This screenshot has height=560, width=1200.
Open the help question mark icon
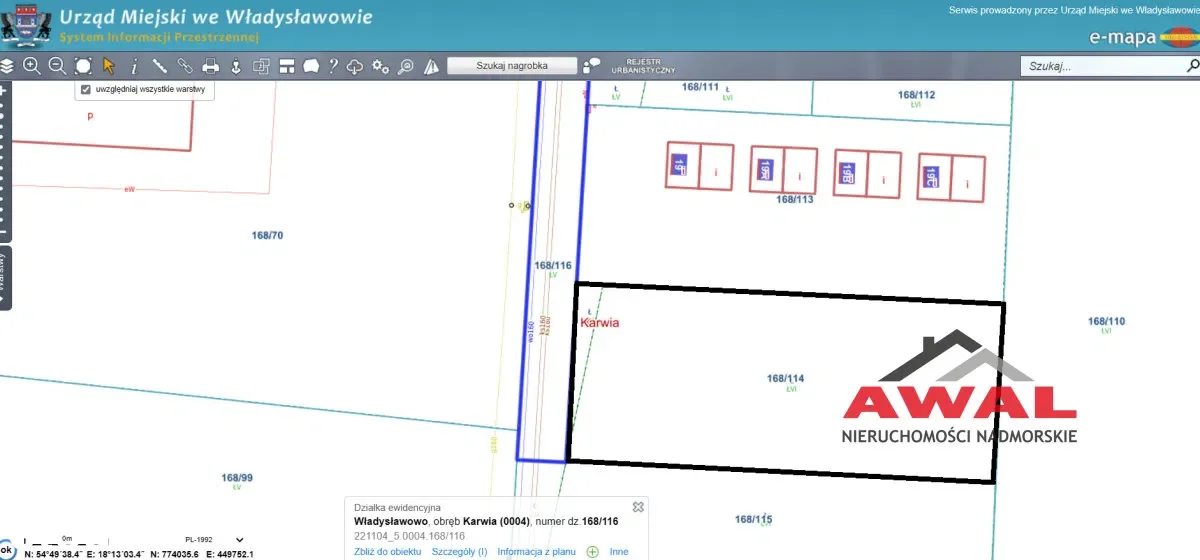333,66
